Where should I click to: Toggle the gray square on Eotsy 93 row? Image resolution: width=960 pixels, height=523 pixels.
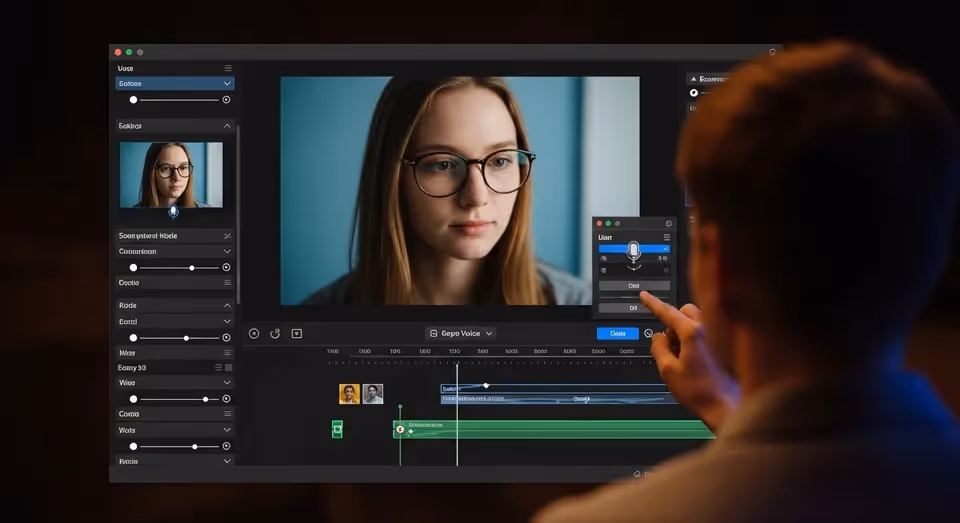[x=228, y=367]
